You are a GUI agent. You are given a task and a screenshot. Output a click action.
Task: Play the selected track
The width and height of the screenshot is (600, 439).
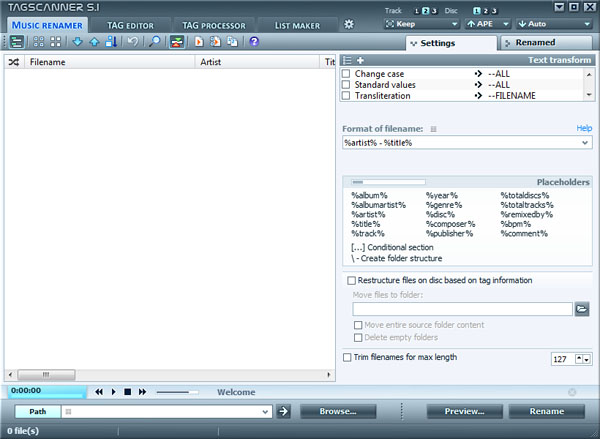114,392
